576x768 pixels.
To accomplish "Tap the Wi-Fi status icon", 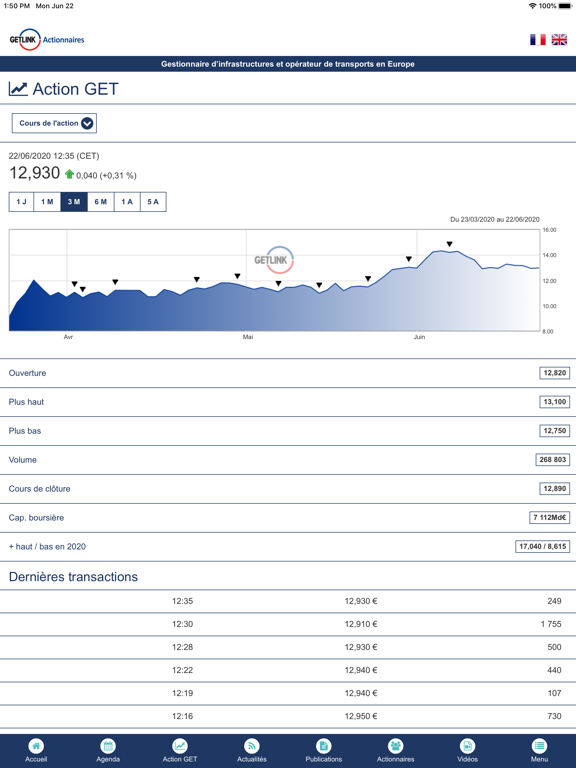I will [x=532, y=6].
